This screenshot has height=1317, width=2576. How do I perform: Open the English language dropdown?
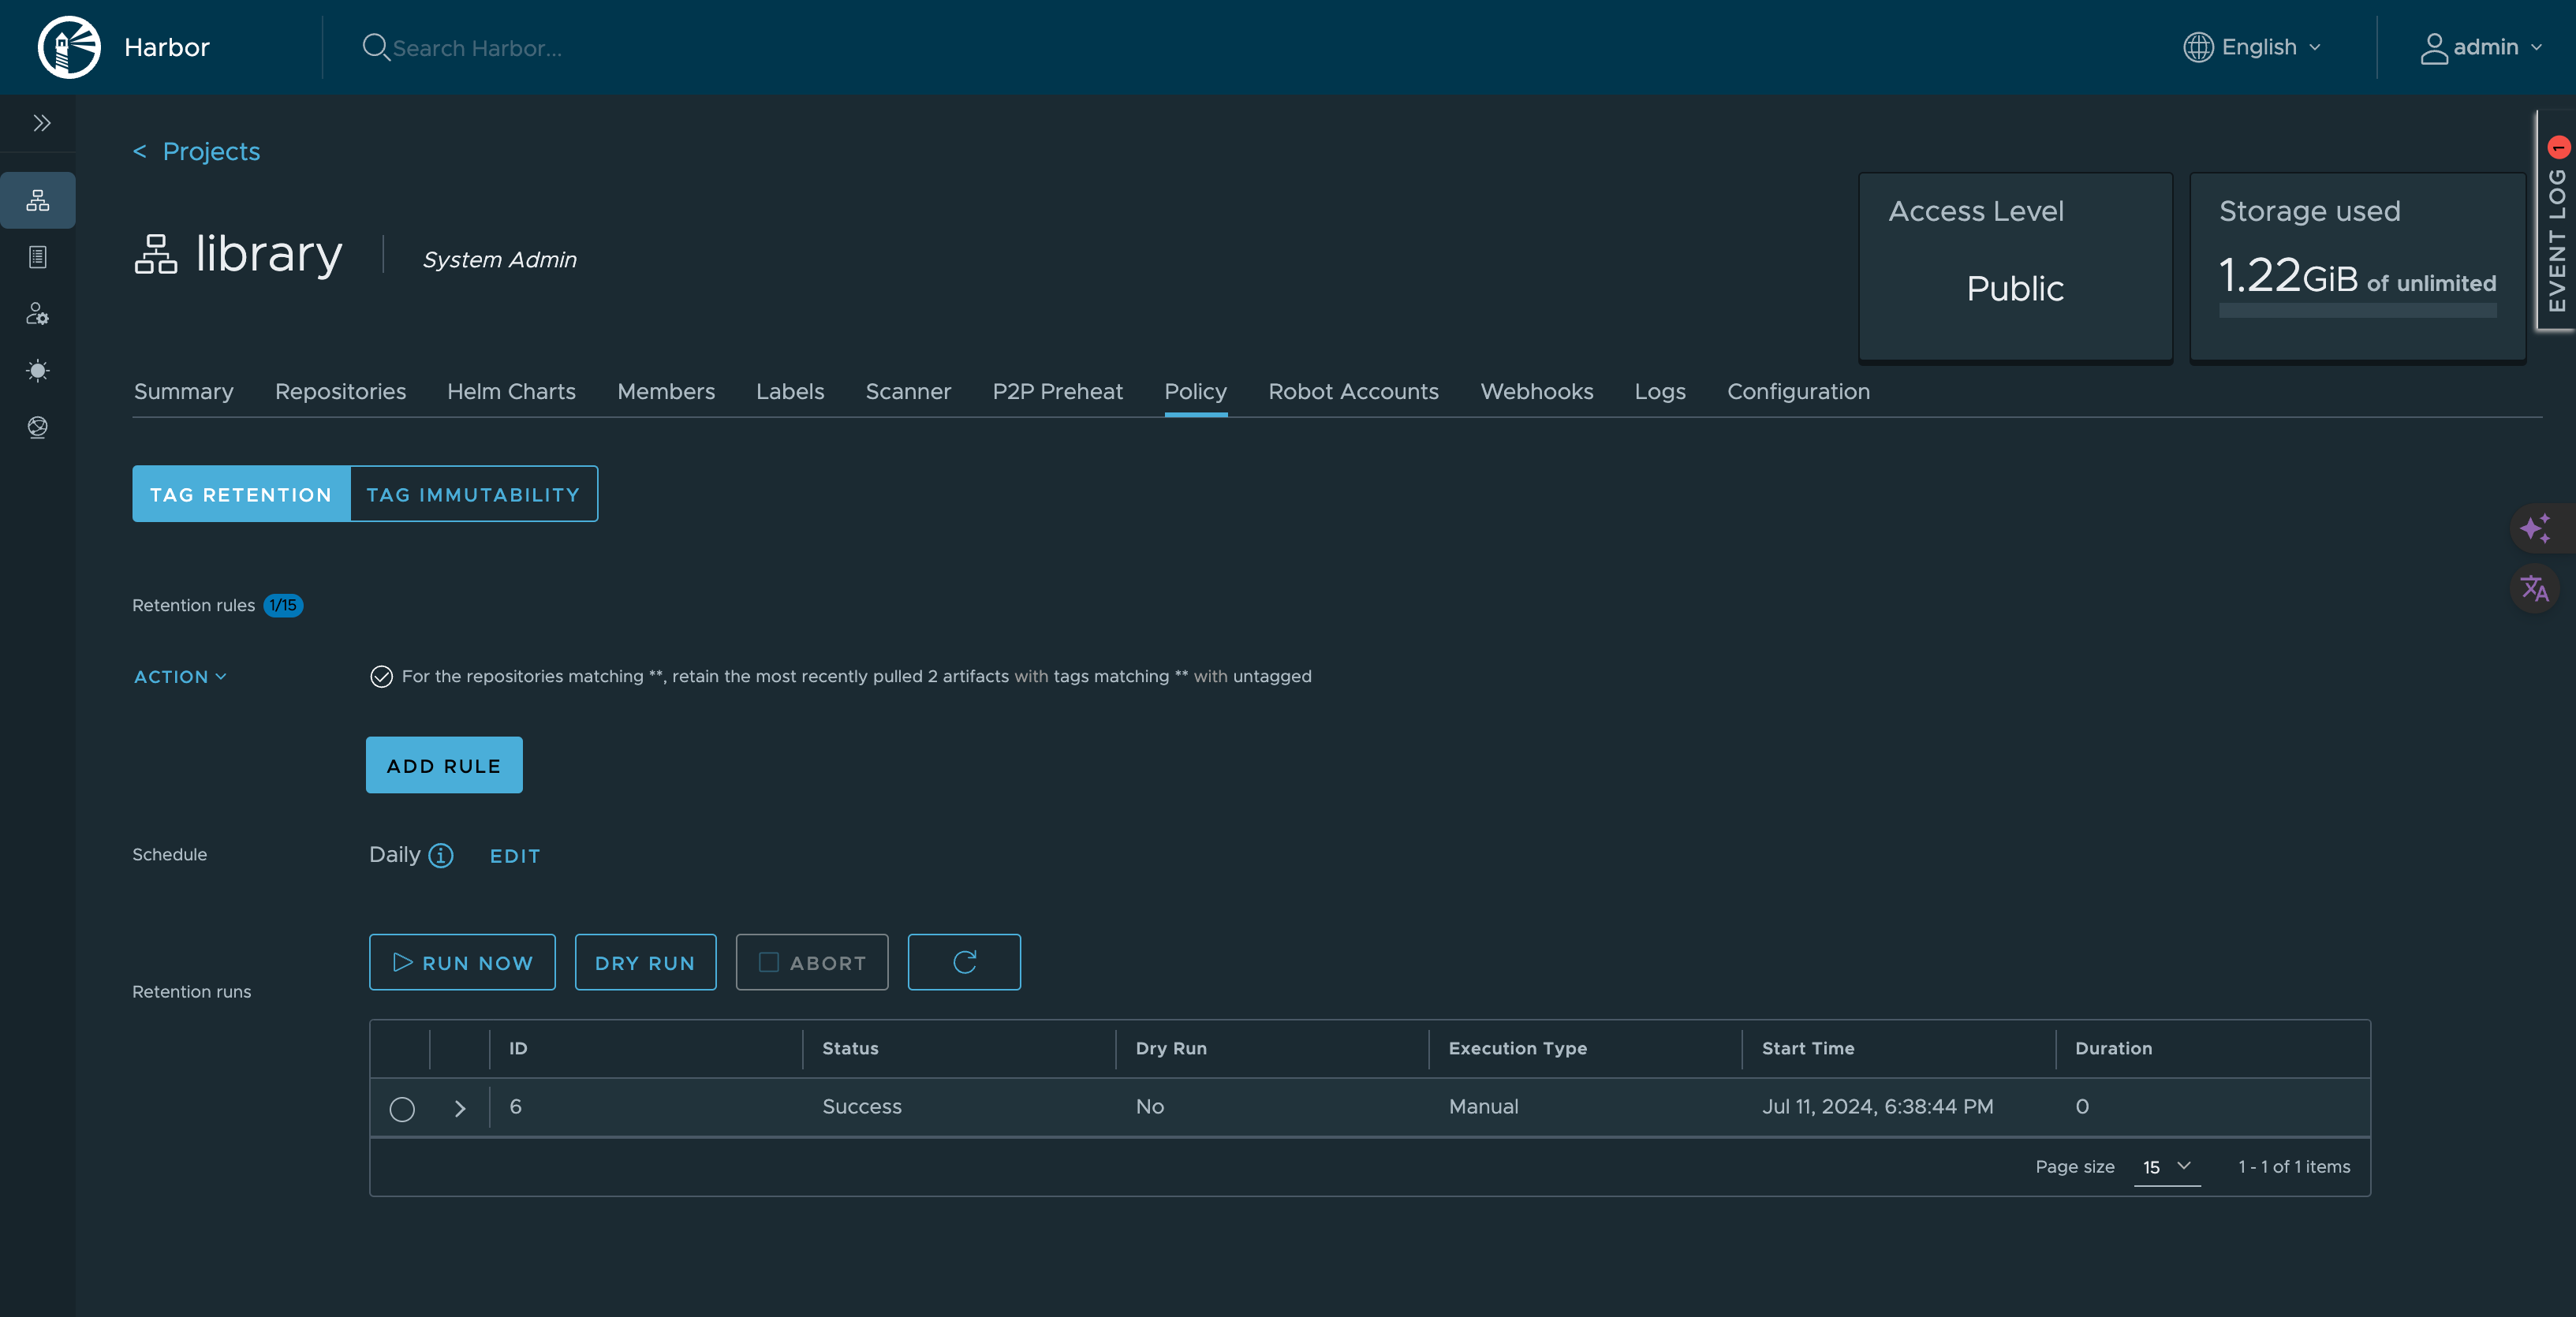point(2256,47)
